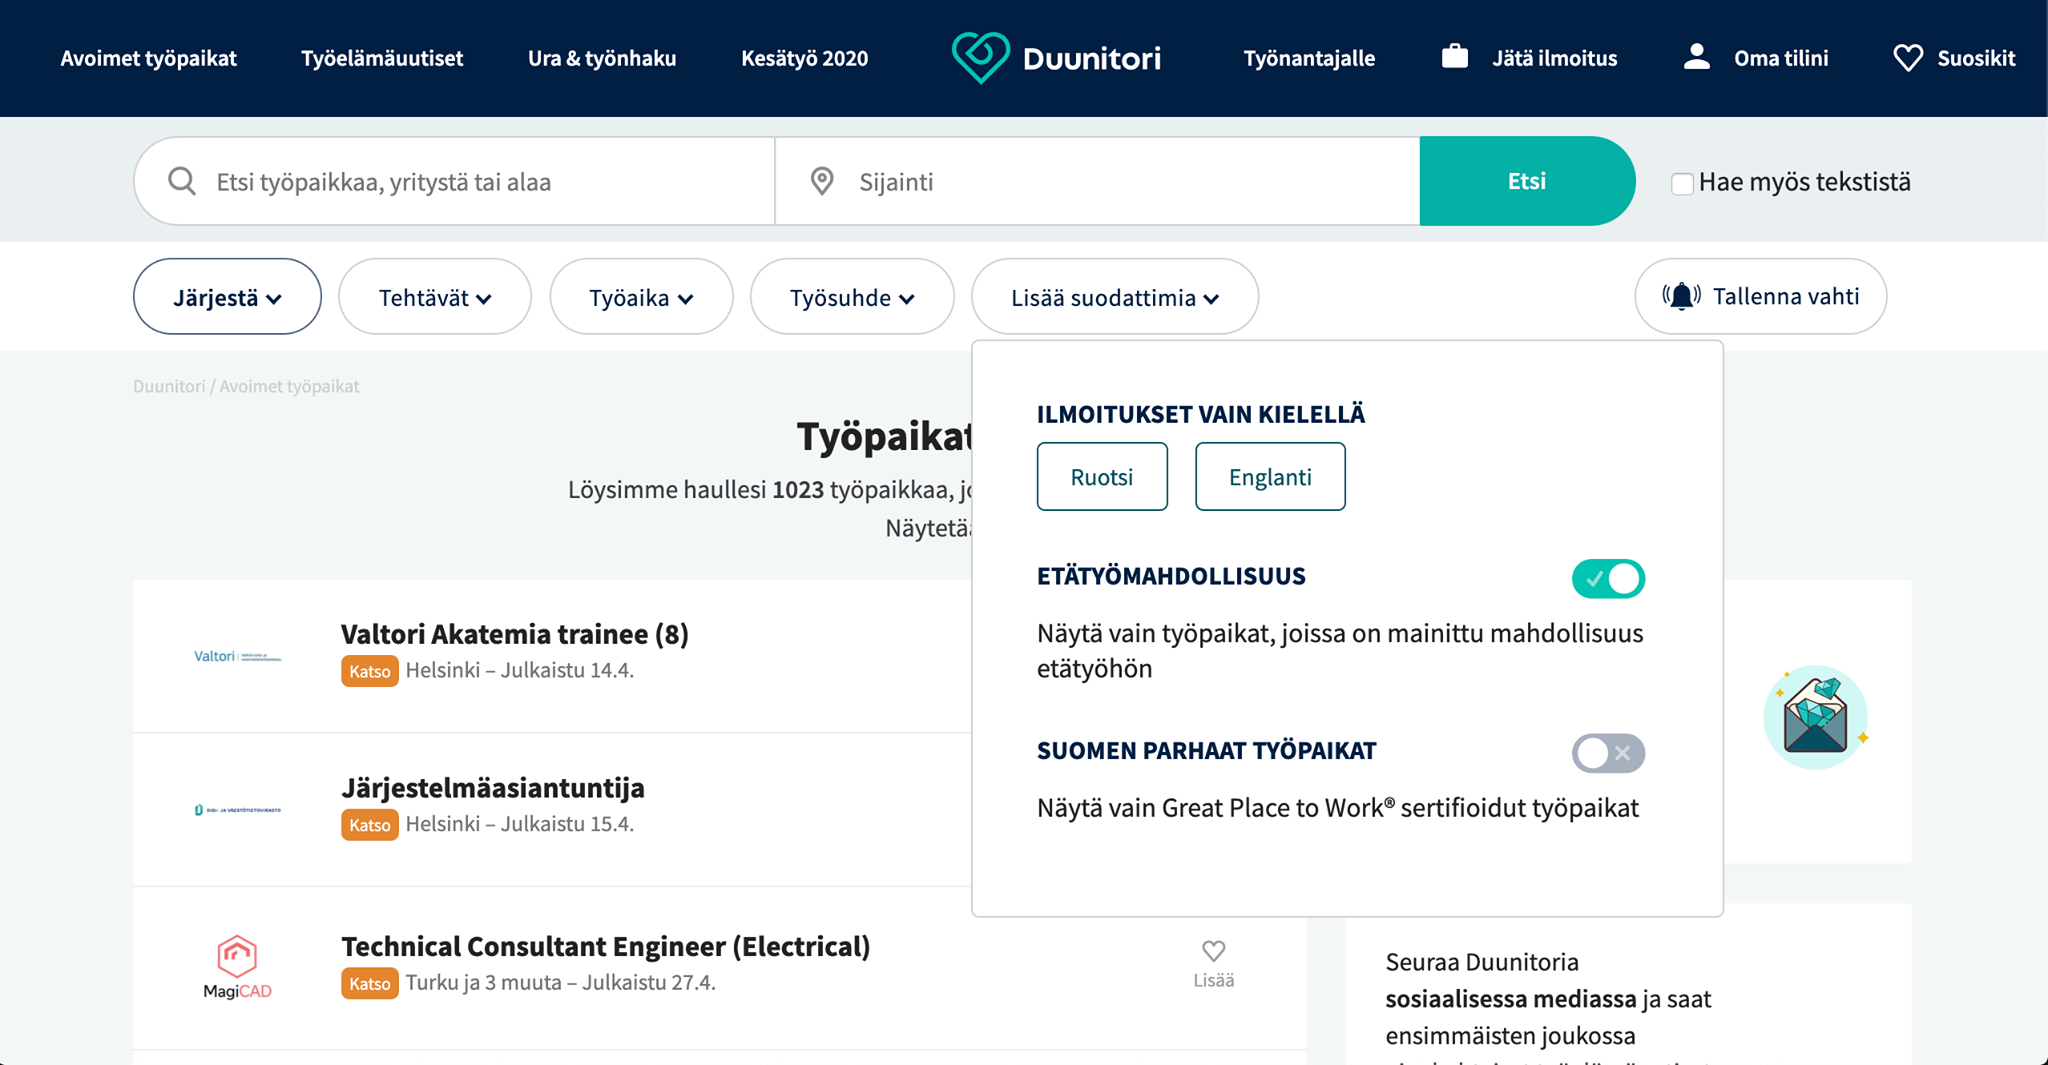Open the Työnantajalle navigation item
The width and height of the screenshot is (2048, 1065).
coord(1309,58)
